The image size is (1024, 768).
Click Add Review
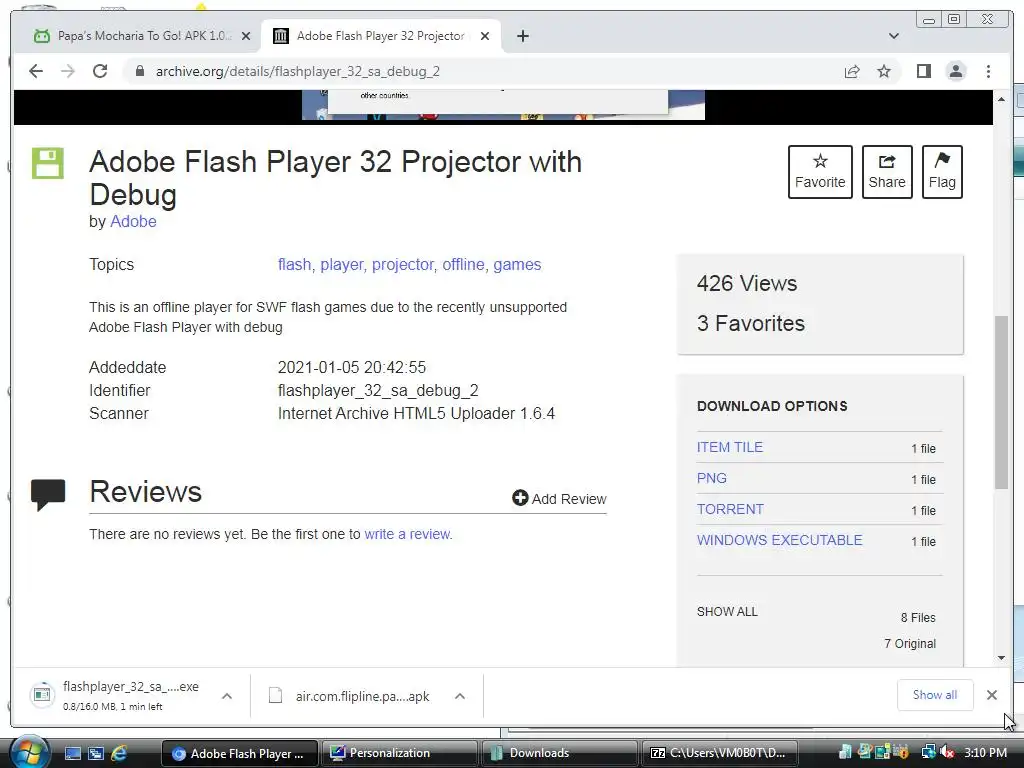click(560, 498)
